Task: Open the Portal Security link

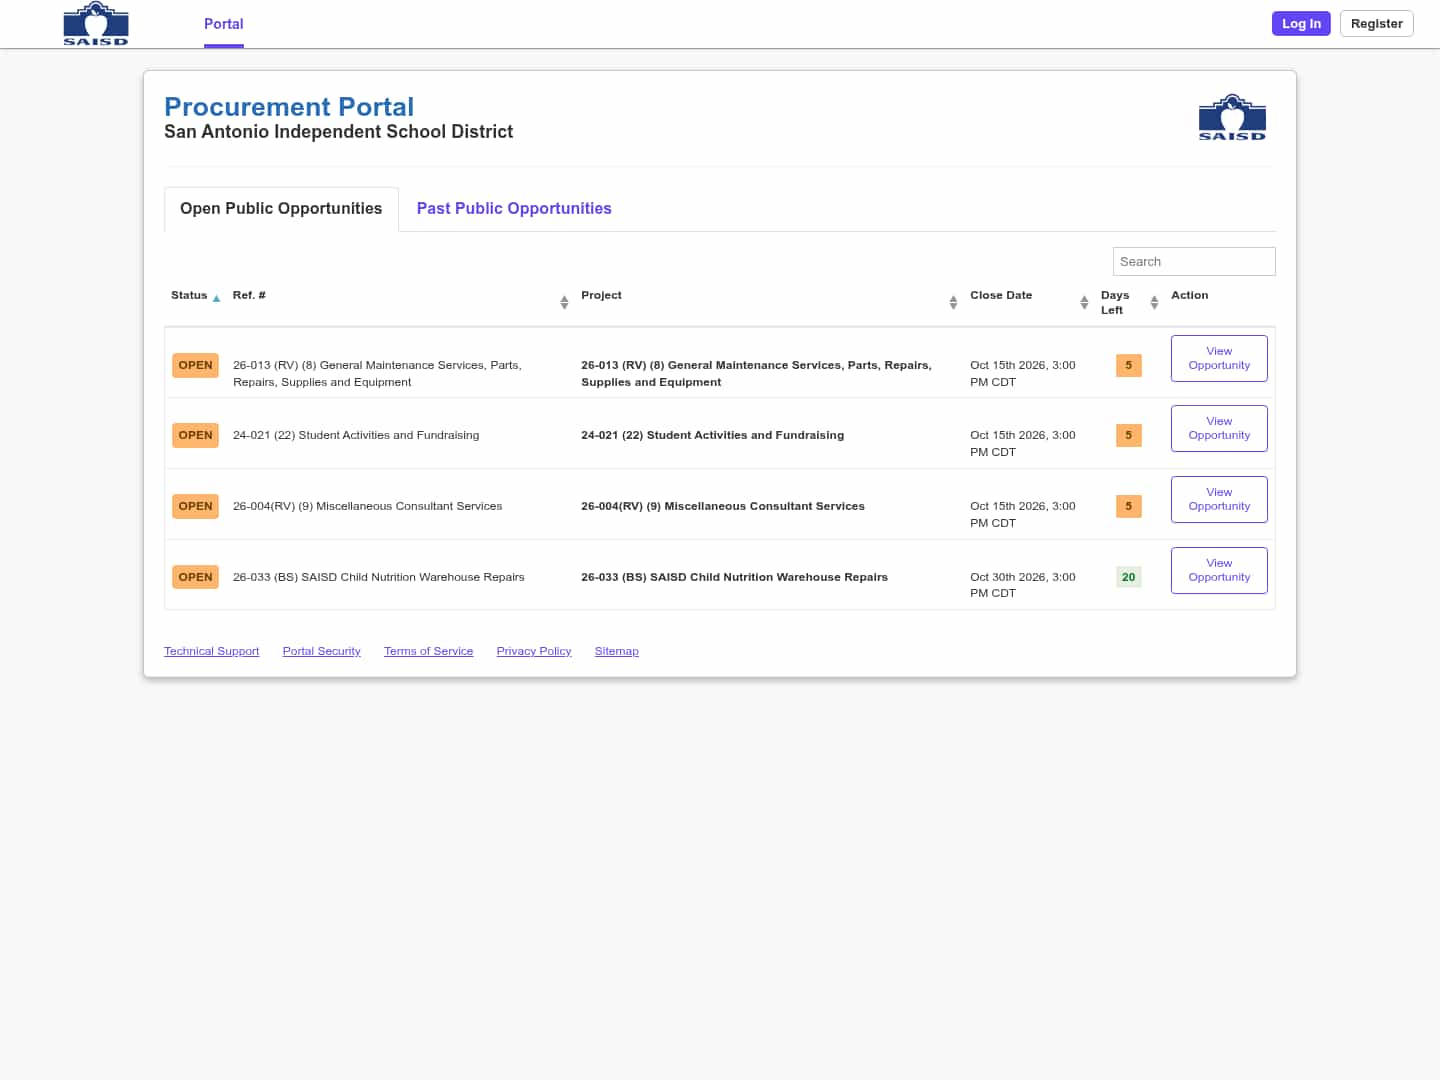Action: (321, 651)
